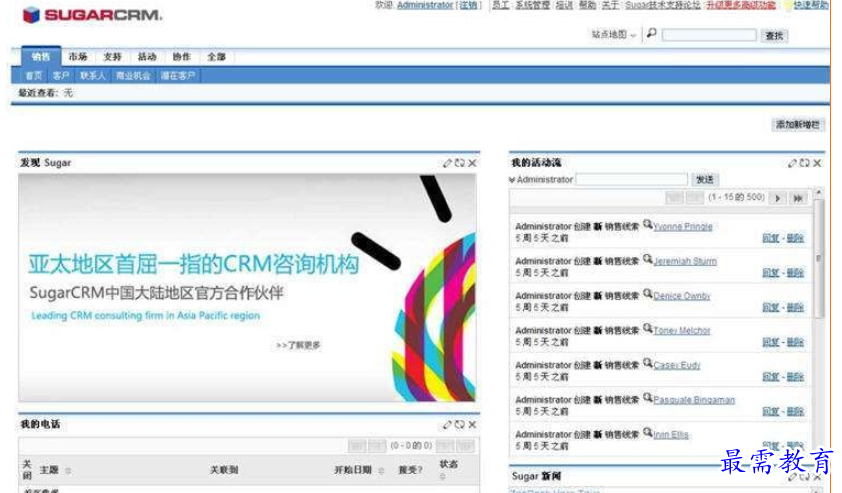Click the activity stream message input field
Viewport: 842px width, 493px height.
632,179
